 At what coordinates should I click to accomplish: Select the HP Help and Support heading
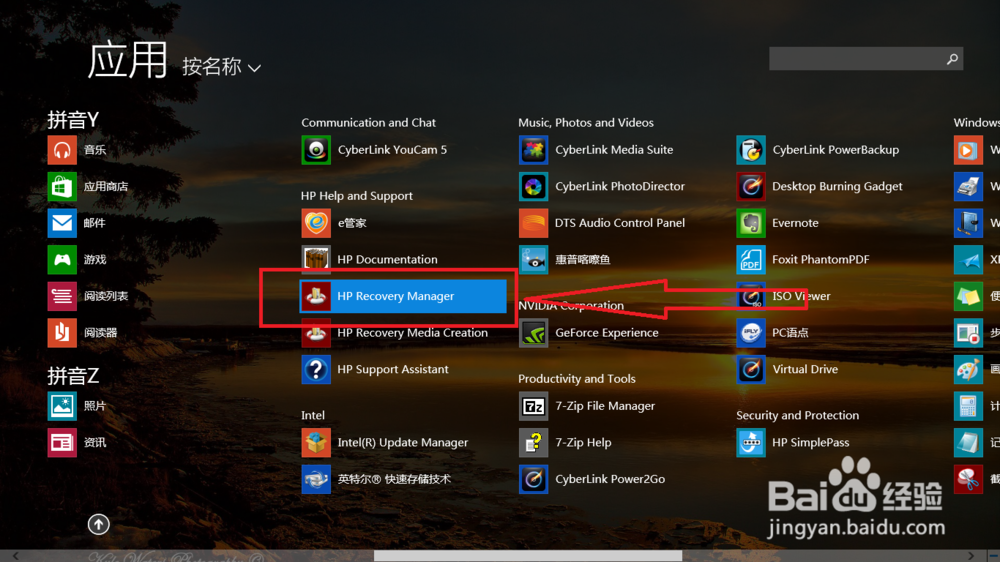357,196
